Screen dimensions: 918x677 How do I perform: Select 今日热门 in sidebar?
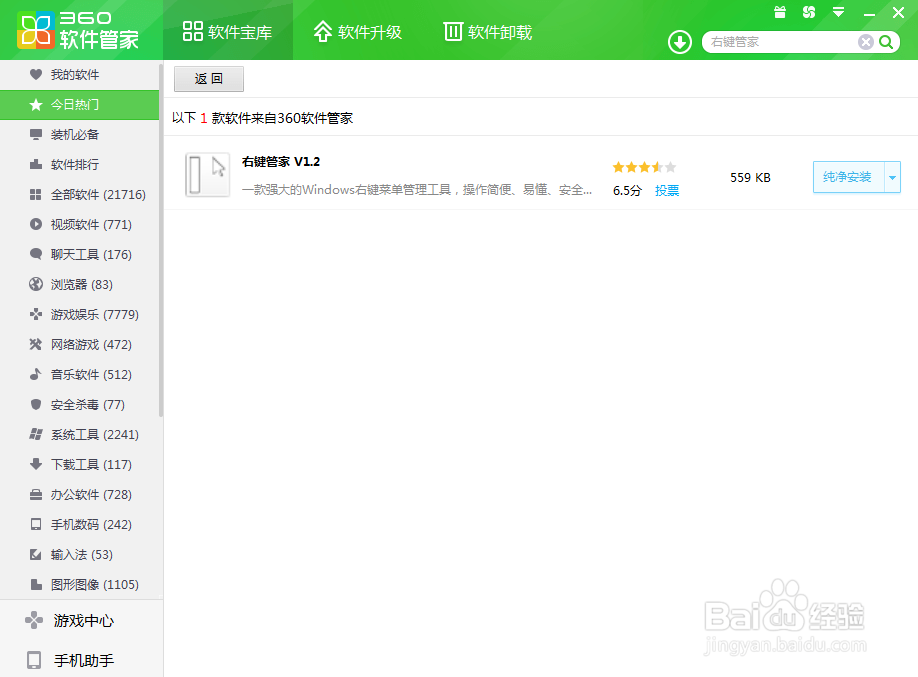click(x=80, y=105)
